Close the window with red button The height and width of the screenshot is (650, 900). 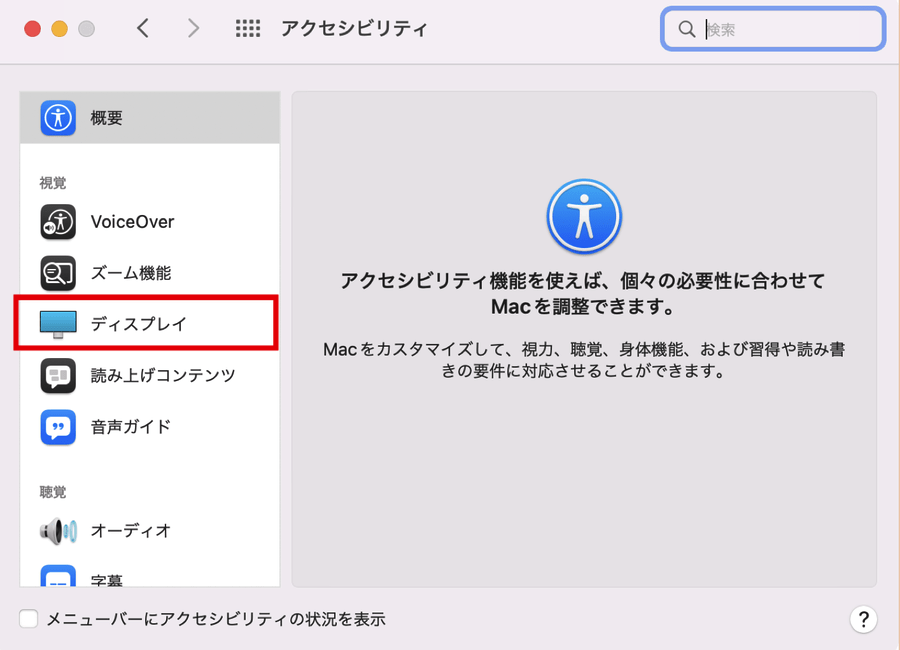point(32,29)
